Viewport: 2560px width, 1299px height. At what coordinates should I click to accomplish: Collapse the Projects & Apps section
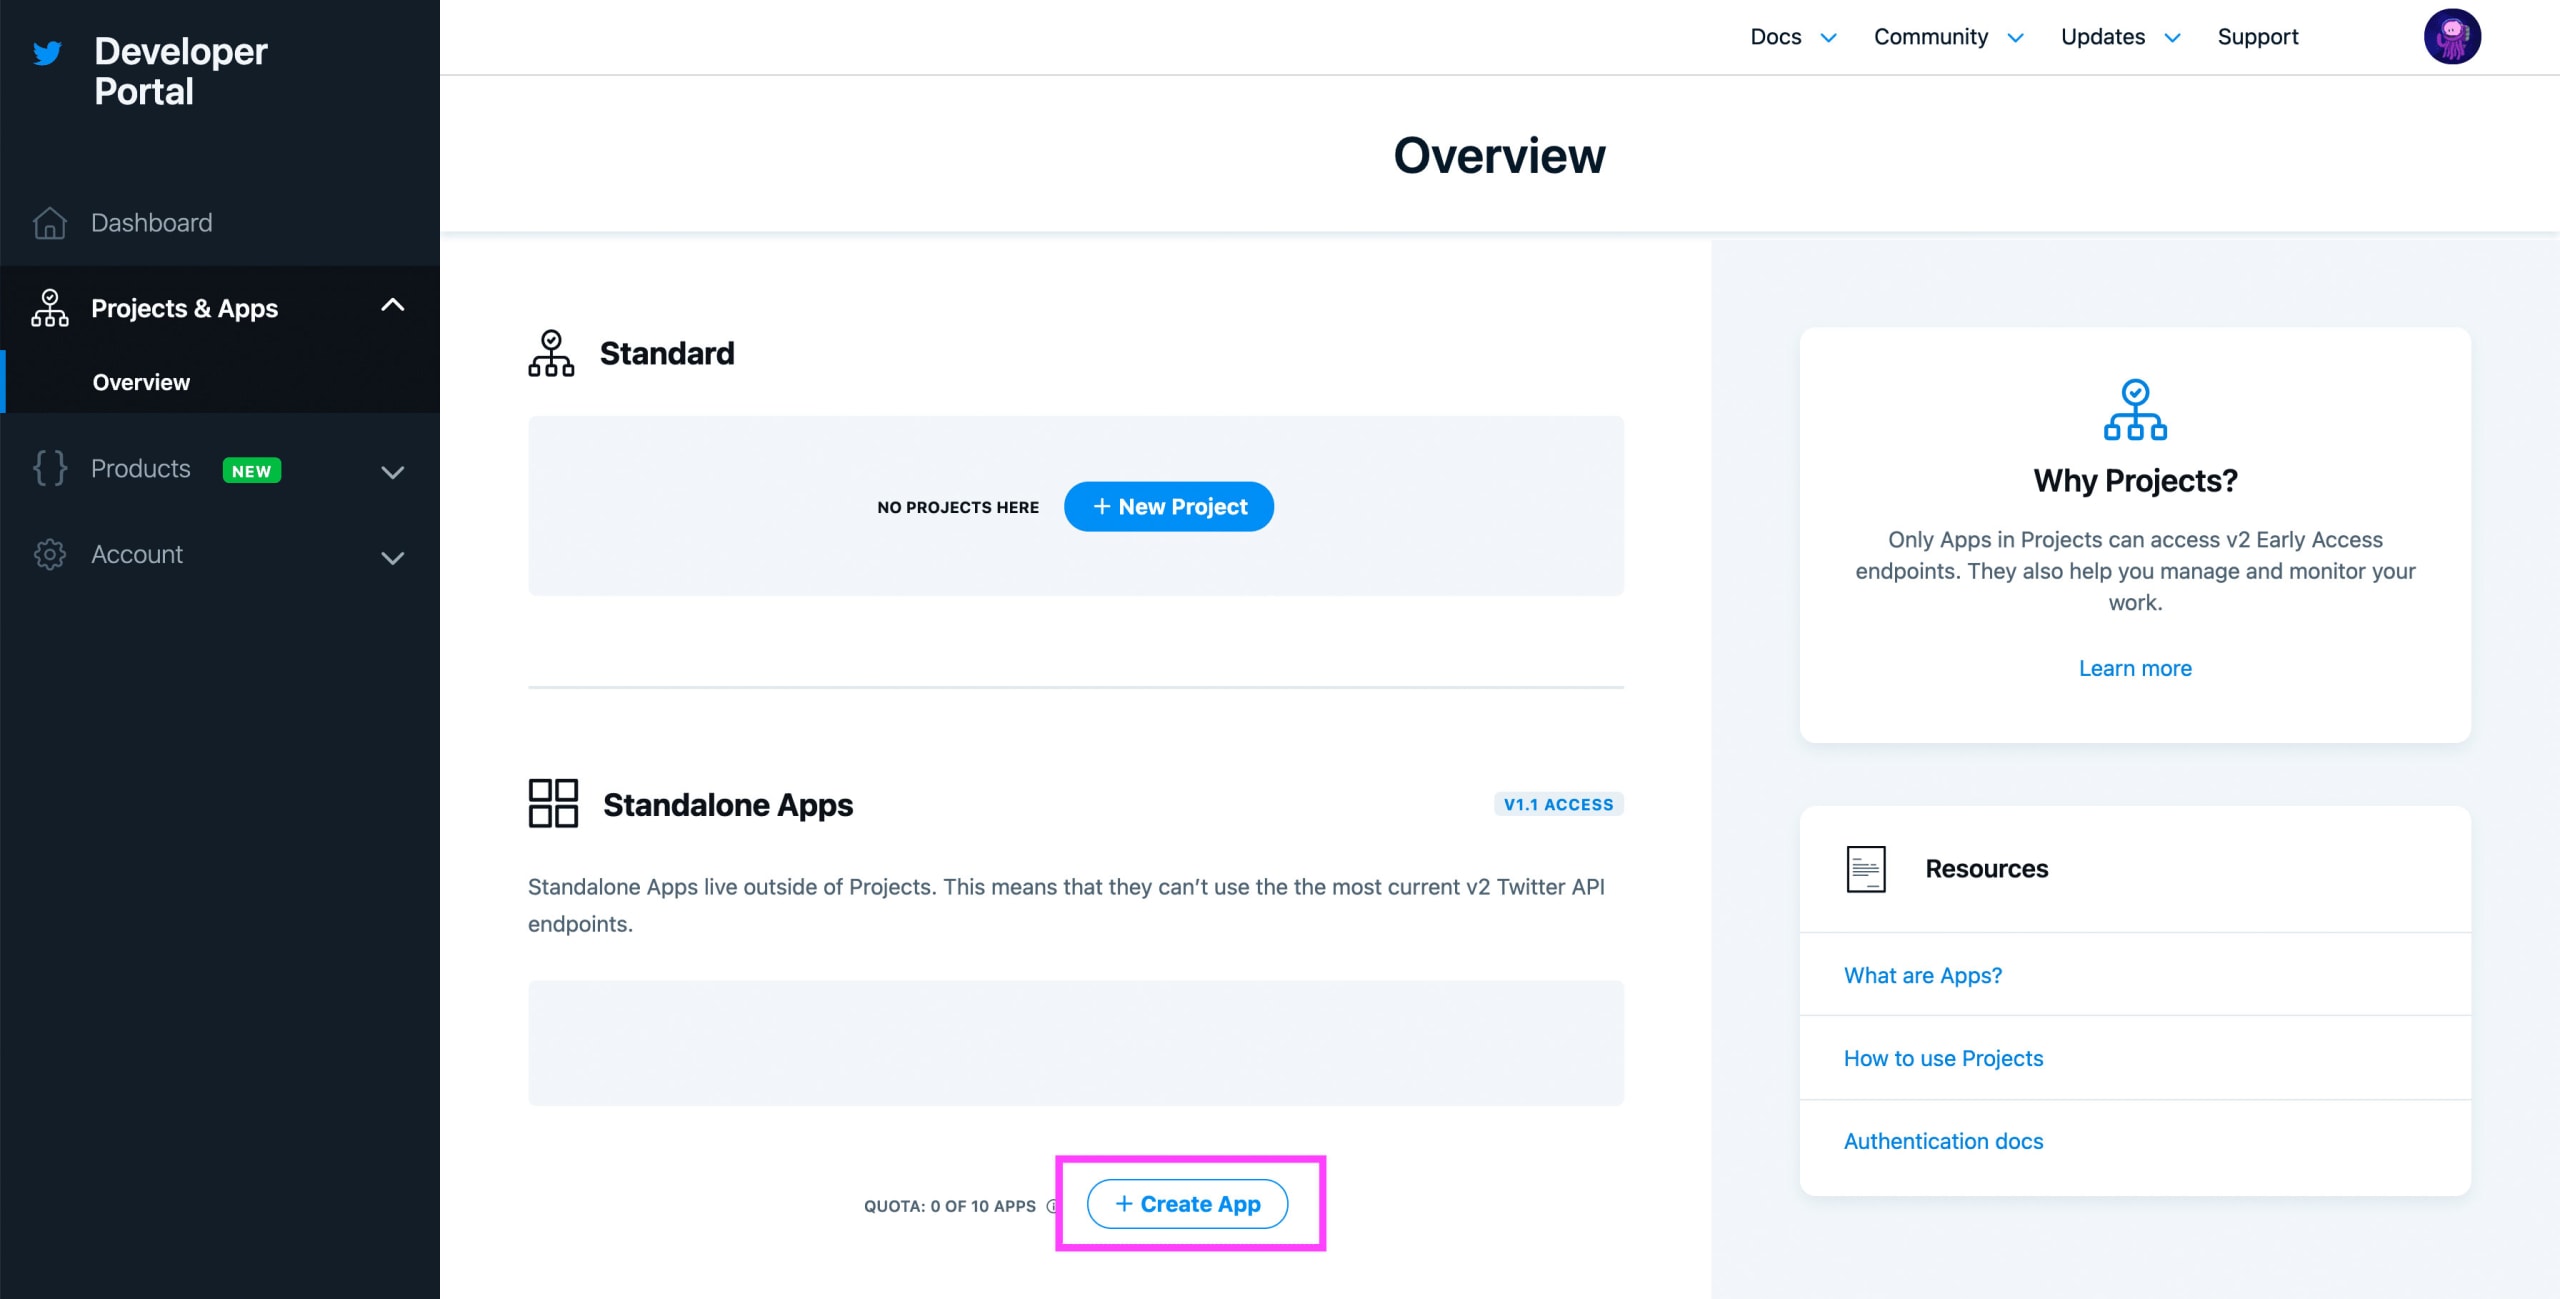[393, 305]
